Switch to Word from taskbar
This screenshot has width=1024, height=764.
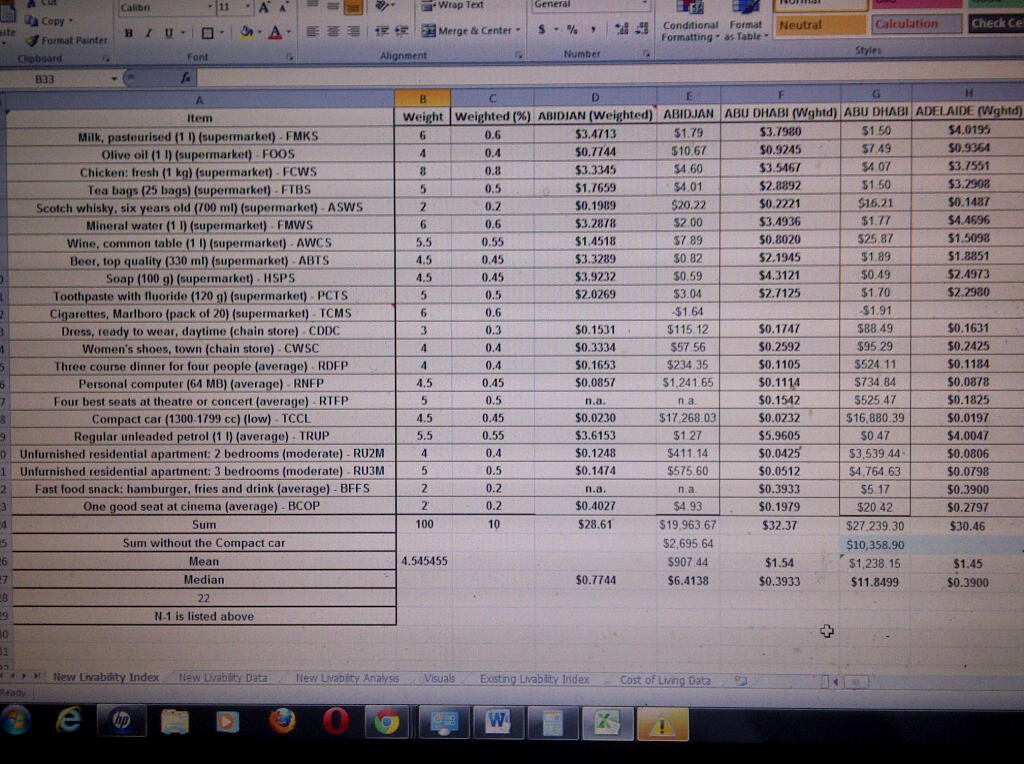[x=497, y=722]
